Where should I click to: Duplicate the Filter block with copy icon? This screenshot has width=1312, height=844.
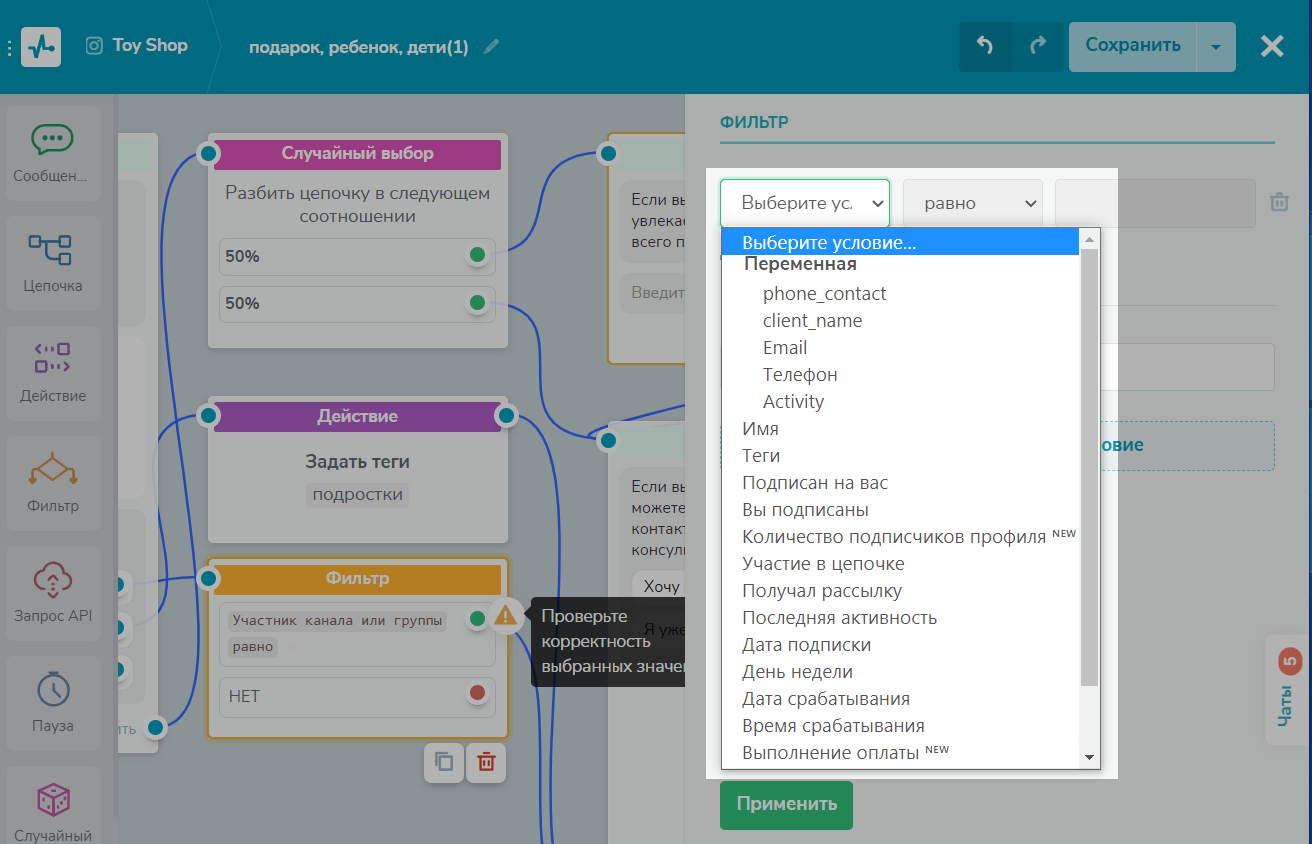[444, 762]
